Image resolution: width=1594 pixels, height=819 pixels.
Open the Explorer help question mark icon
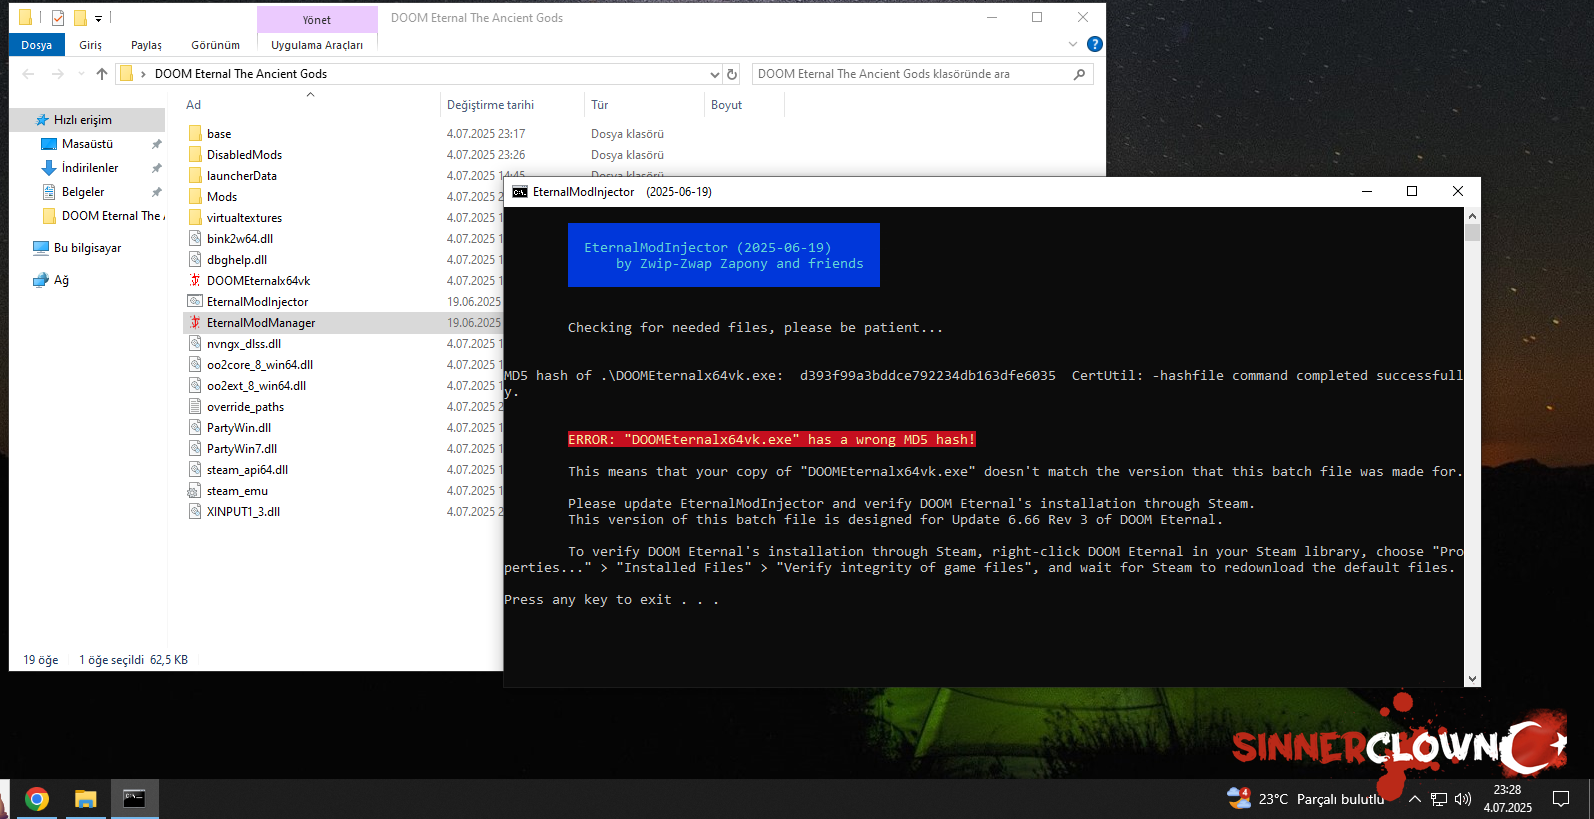[1094, 44]
